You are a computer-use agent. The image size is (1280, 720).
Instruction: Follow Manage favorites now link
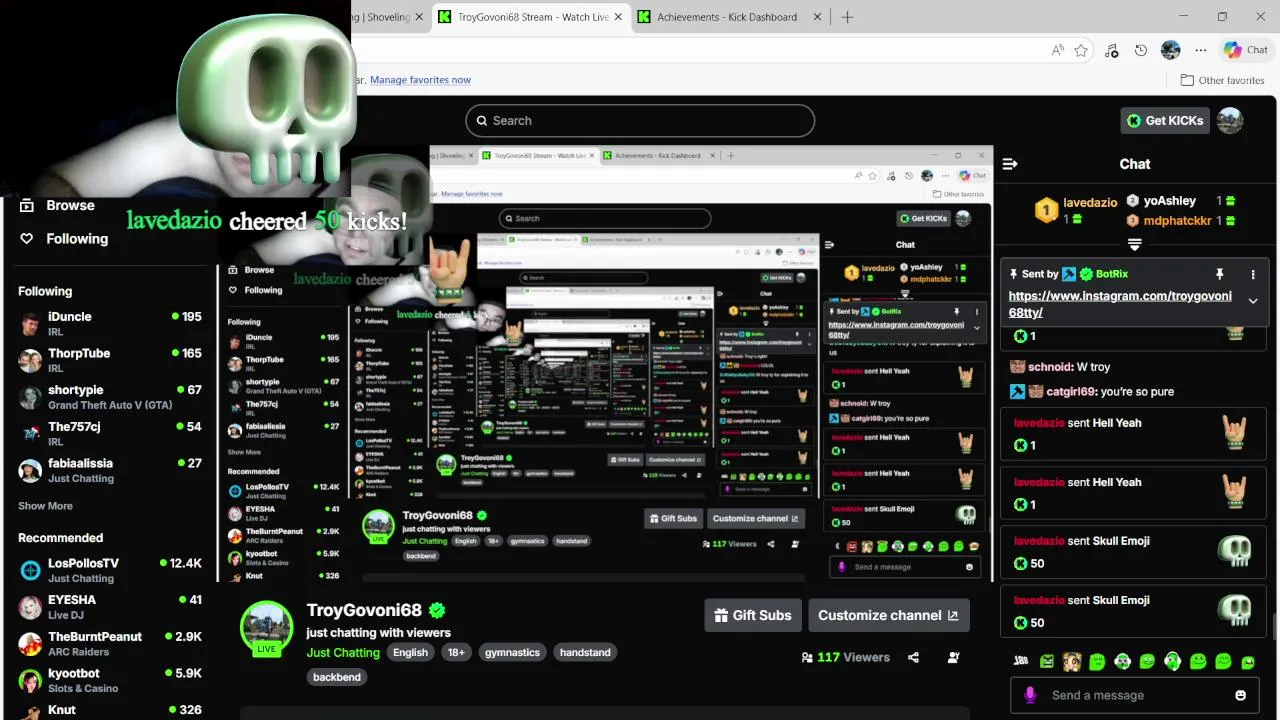(420, 80)
